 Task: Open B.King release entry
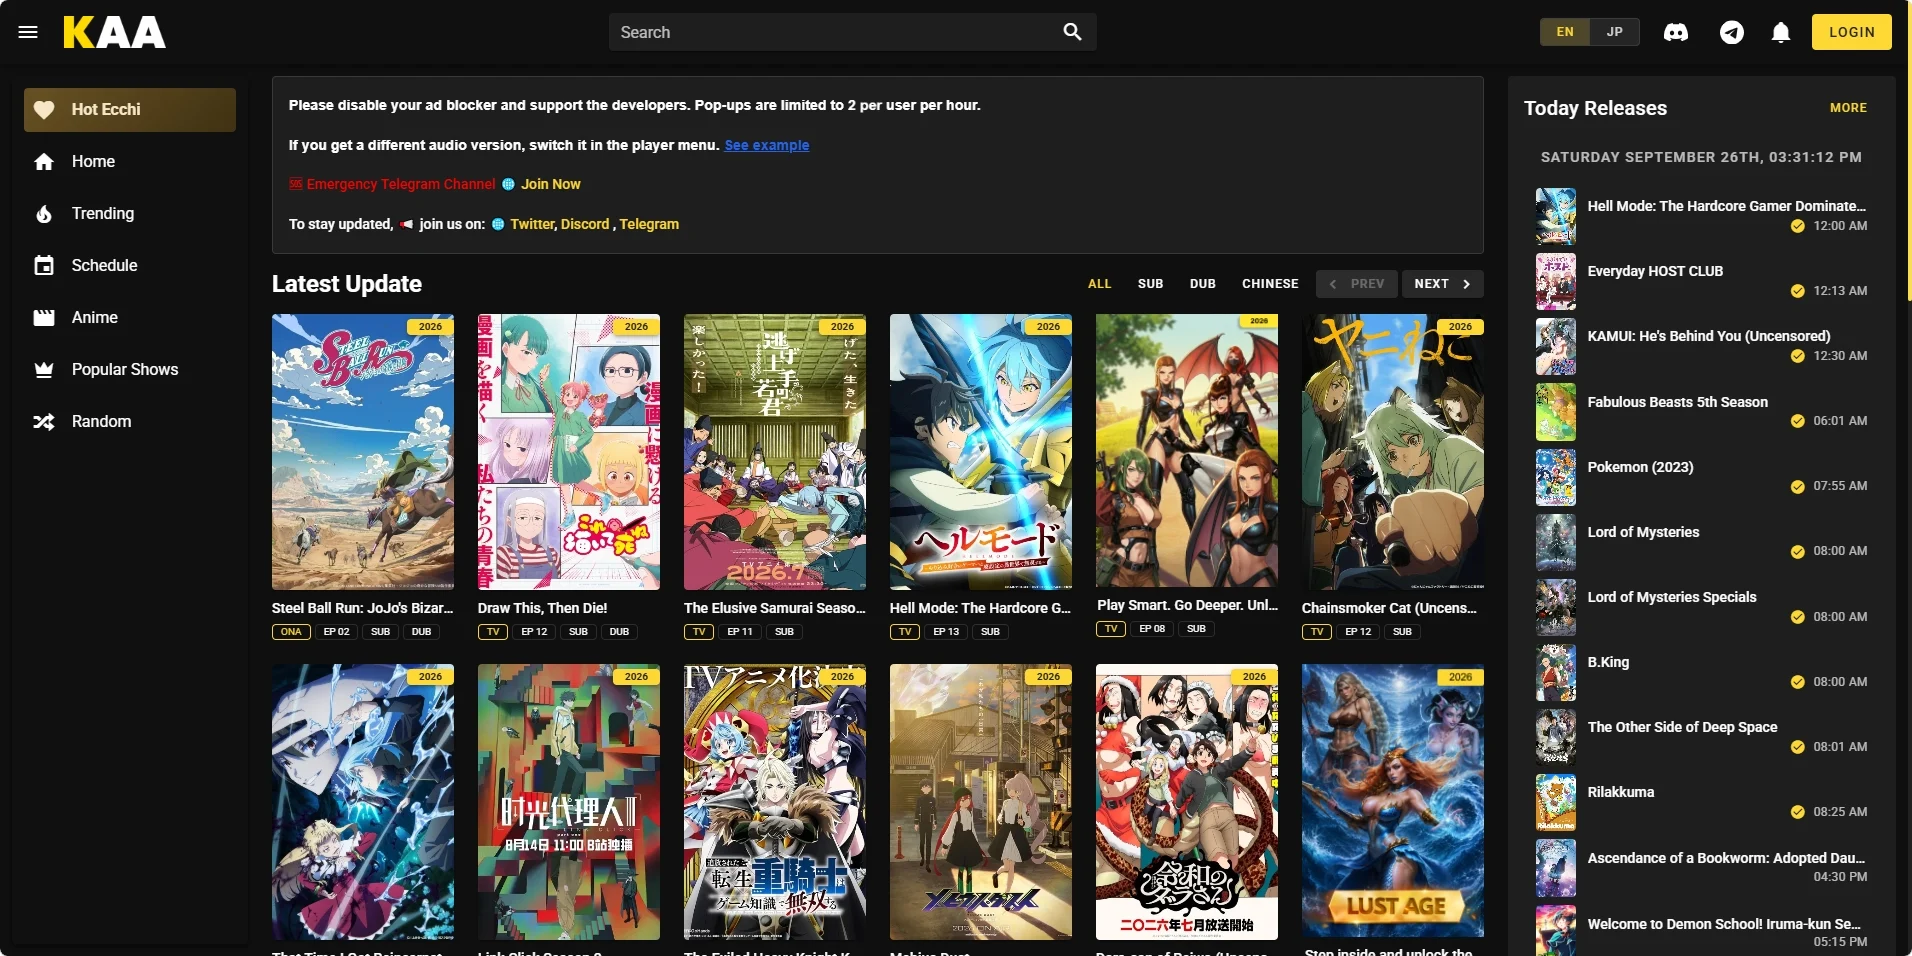[1702, 672]
